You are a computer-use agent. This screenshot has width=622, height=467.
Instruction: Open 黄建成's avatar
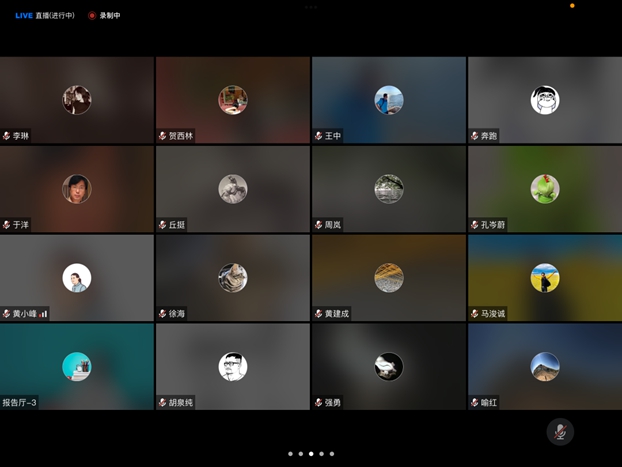click(x=389, y=278)
